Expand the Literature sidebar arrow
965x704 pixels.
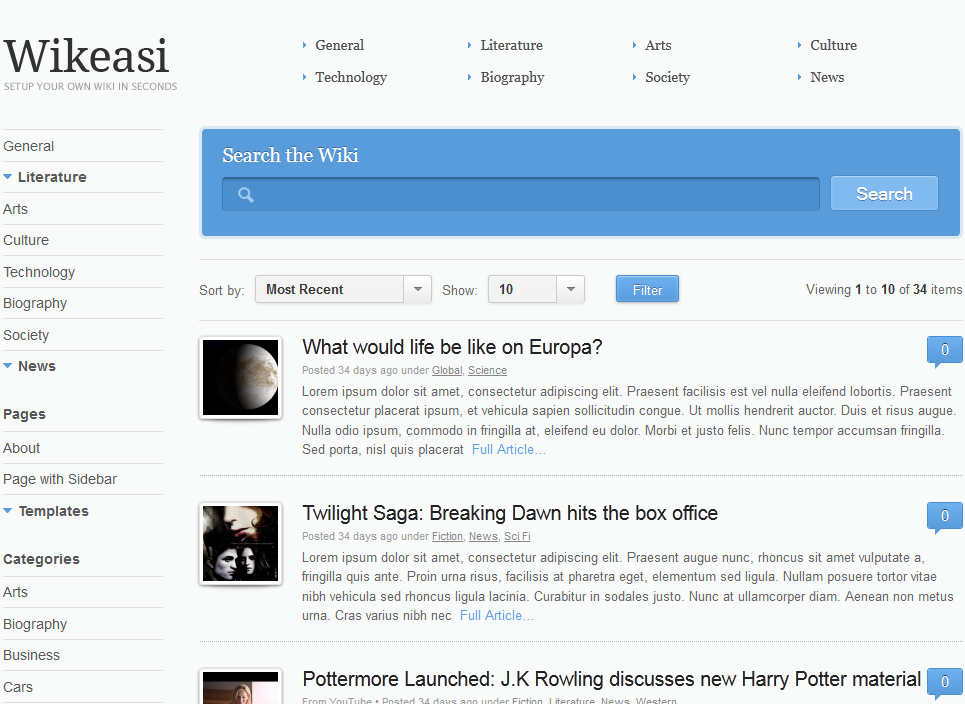coord(7,177)
